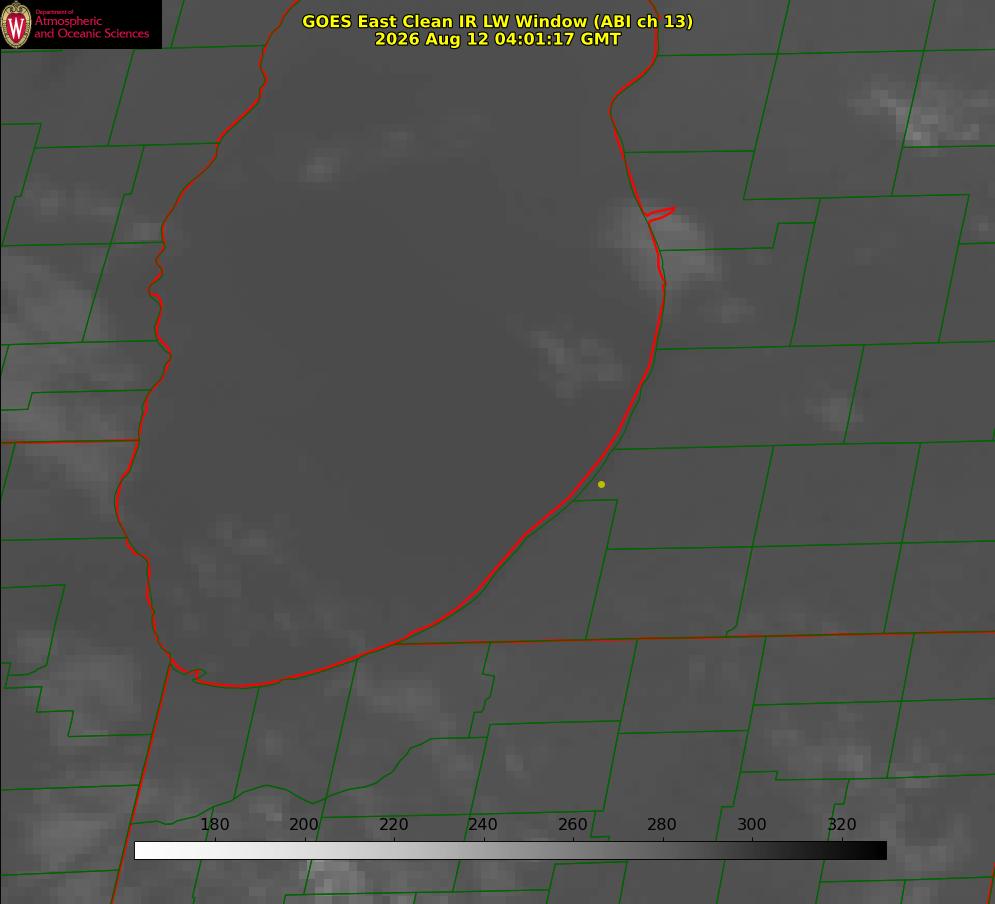Click the 320 label on the color scale
This screenshot has width=995, height=904.
(x=842, y=824)
